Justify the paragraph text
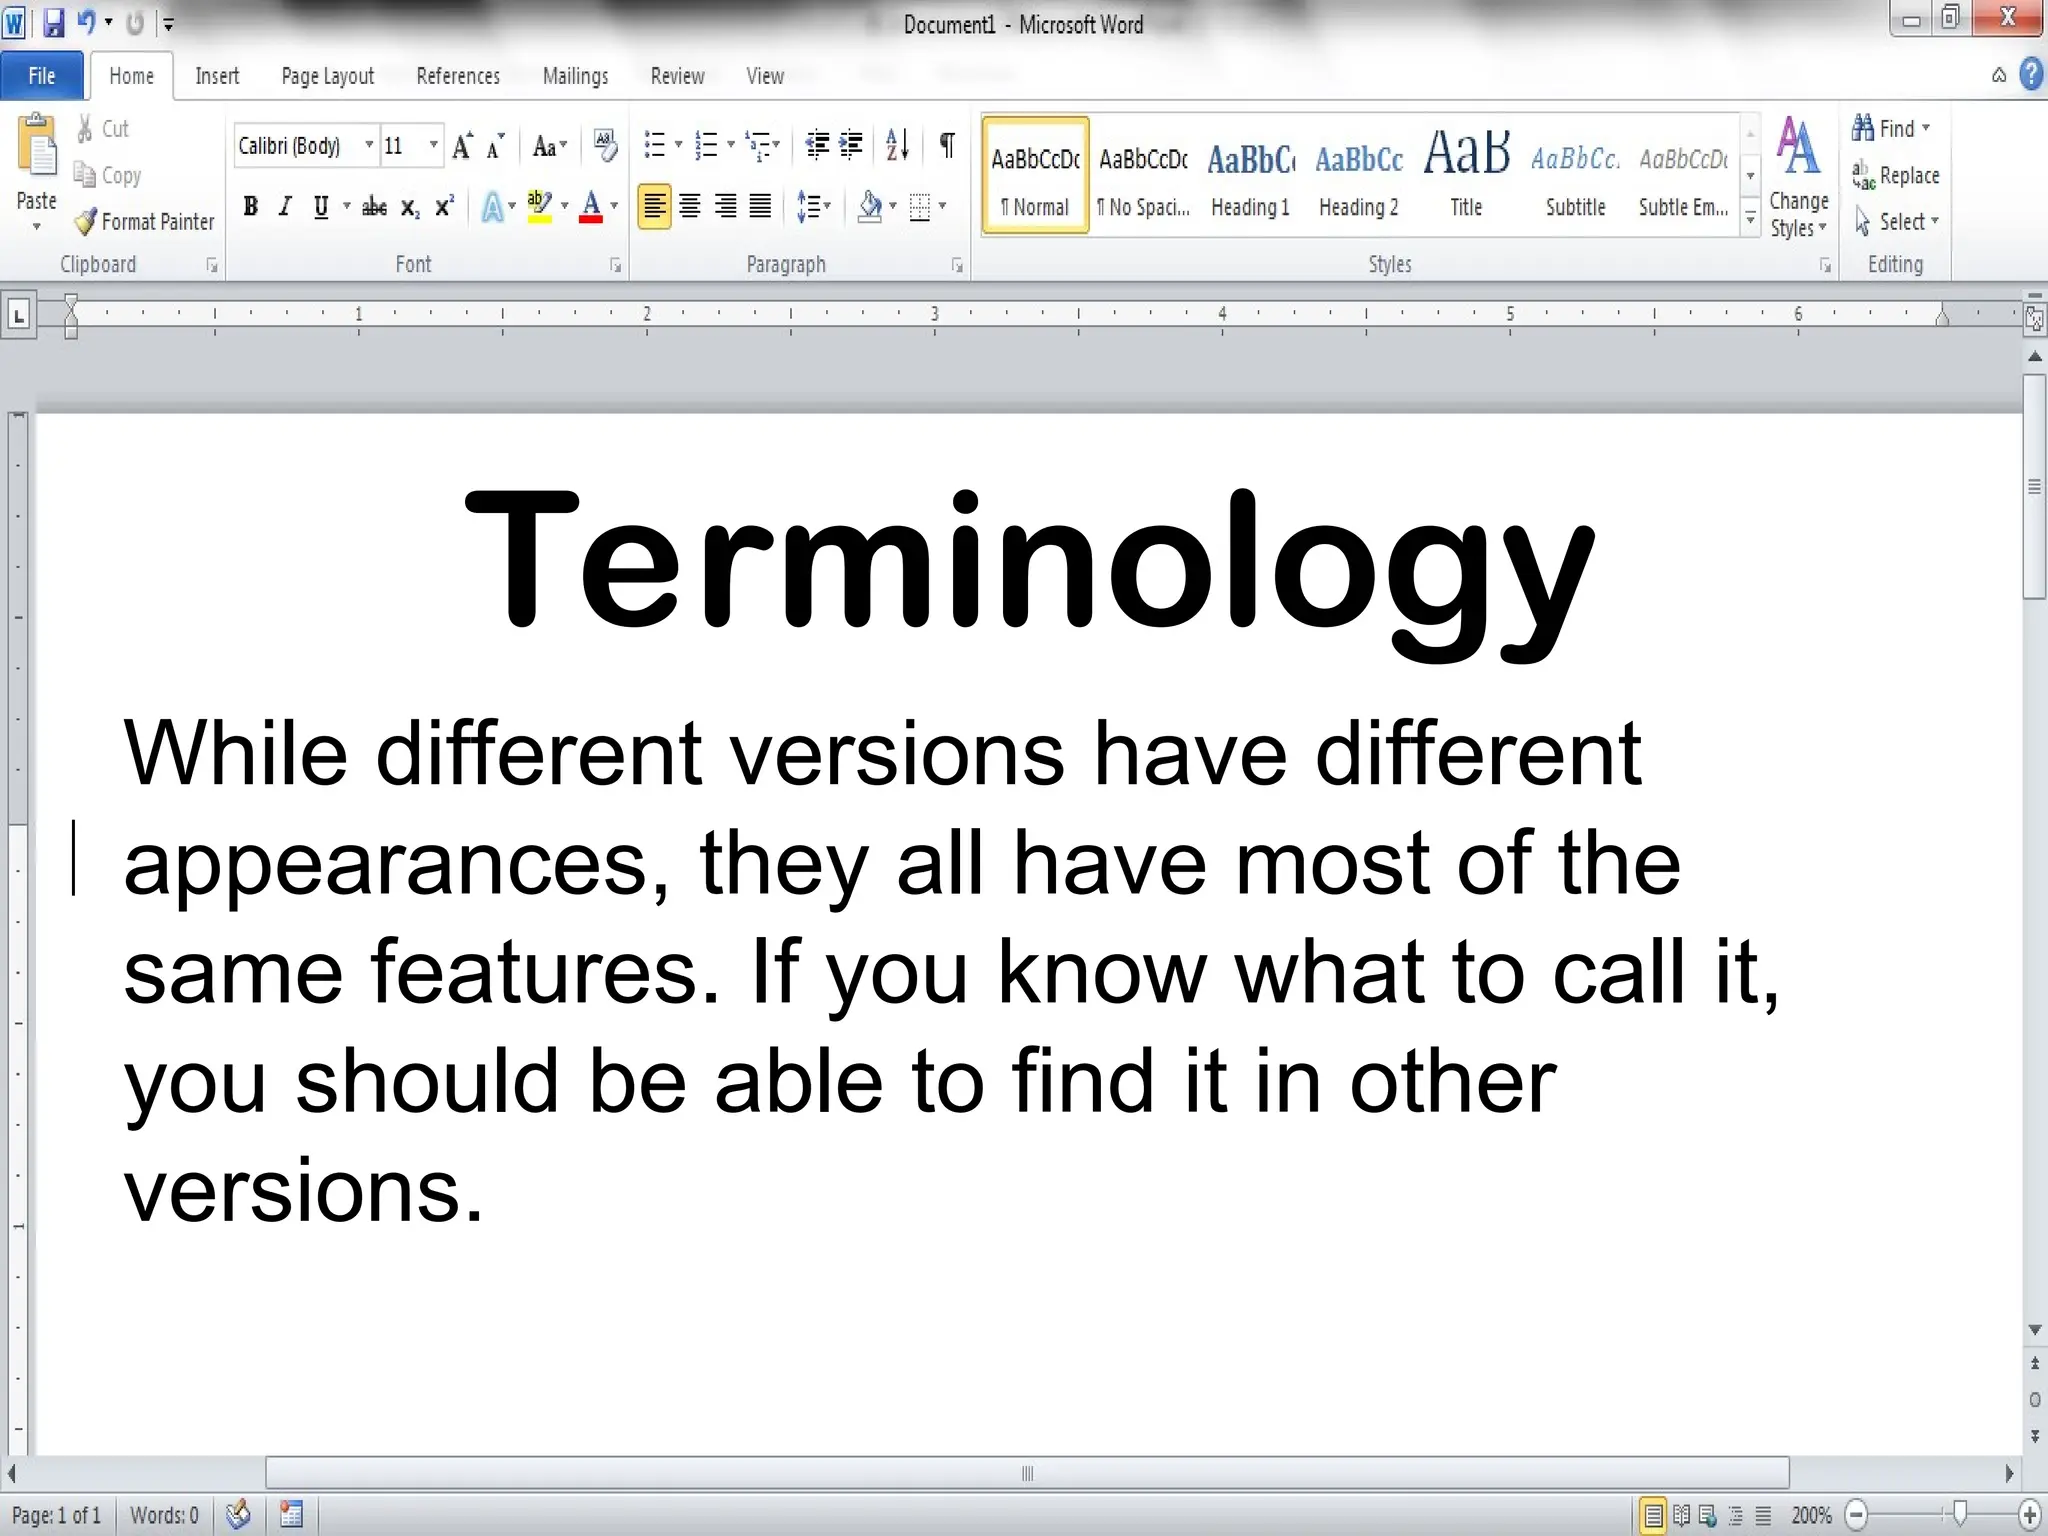Image resolution: width=2048 pixels, height=1536 pixels. [760, 207]
